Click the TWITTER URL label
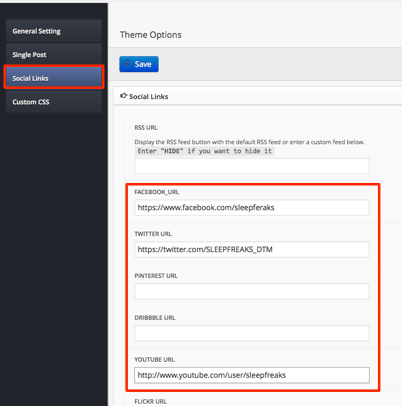This screenshot has height=406, width=402. click(153, 234)
